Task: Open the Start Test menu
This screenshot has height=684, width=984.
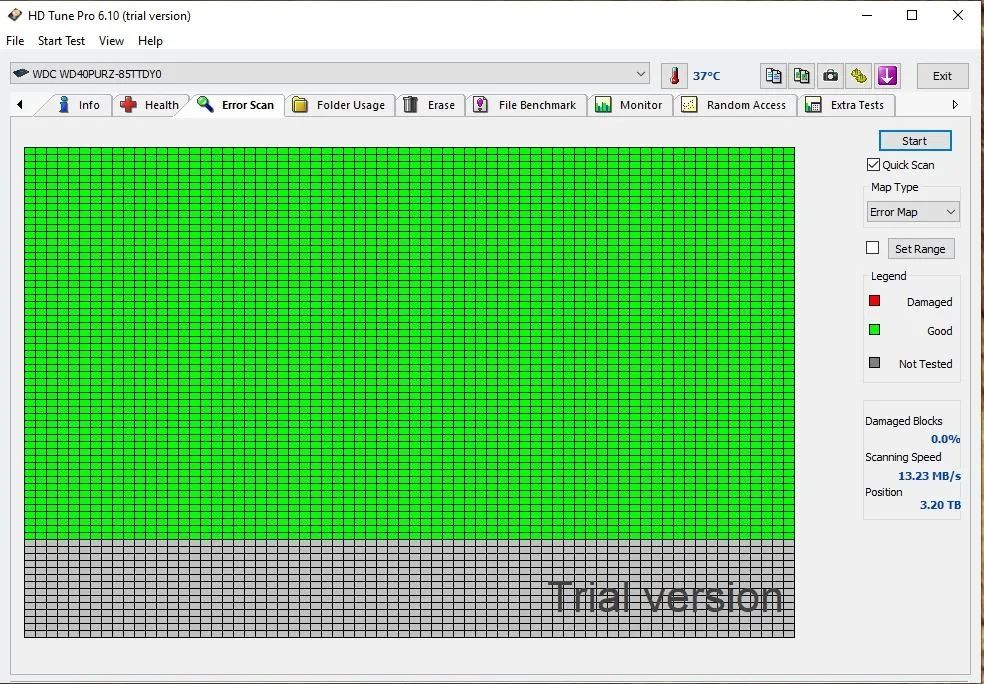Action: [61, 41]
